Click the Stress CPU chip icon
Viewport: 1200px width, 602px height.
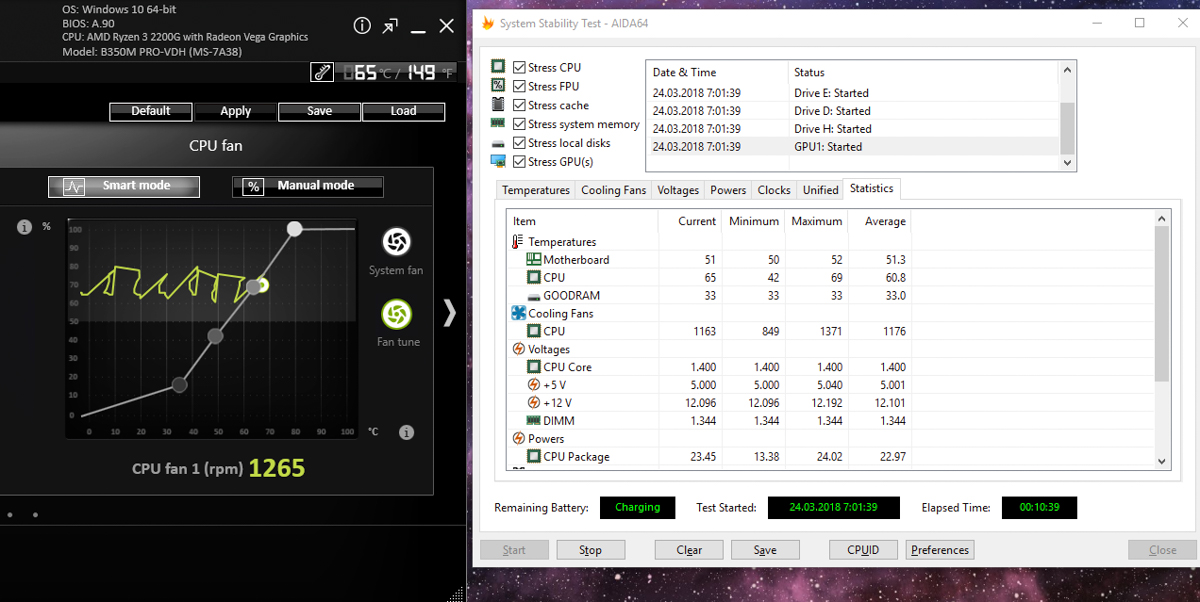pos(498,67)
